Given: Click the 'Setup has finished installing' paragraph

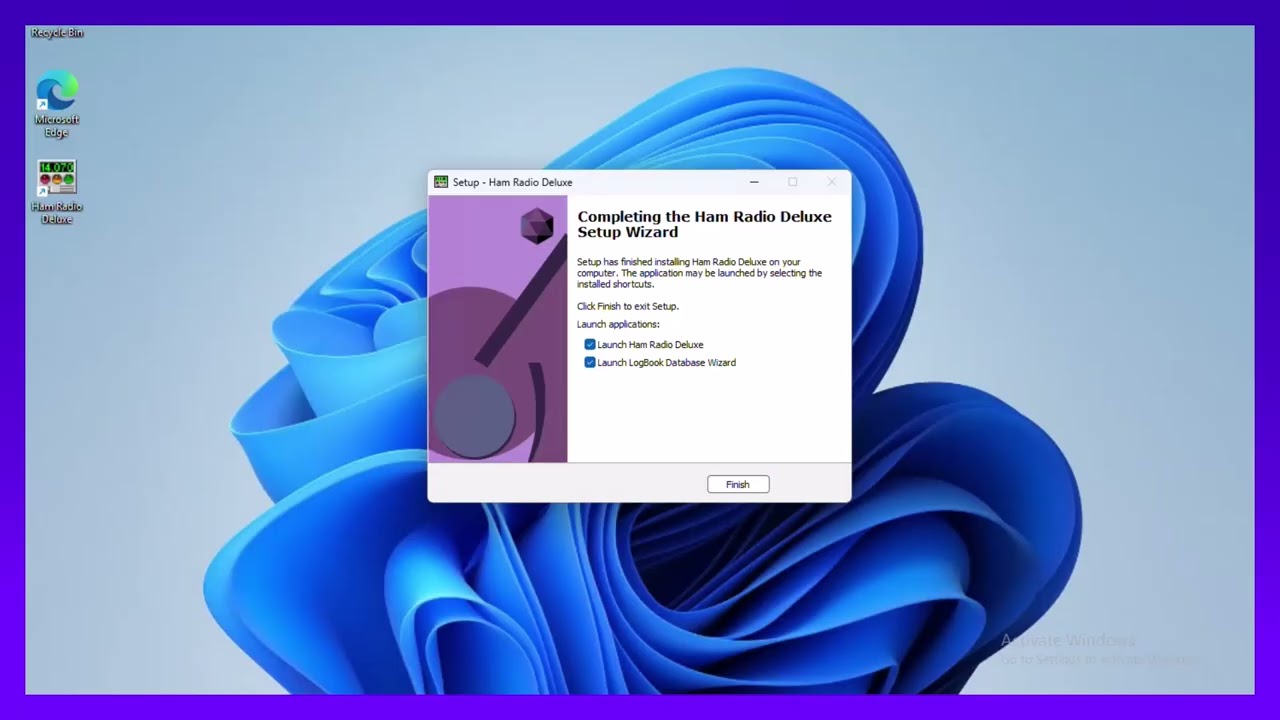Looking at the screenshot, I should pos(699,273).
